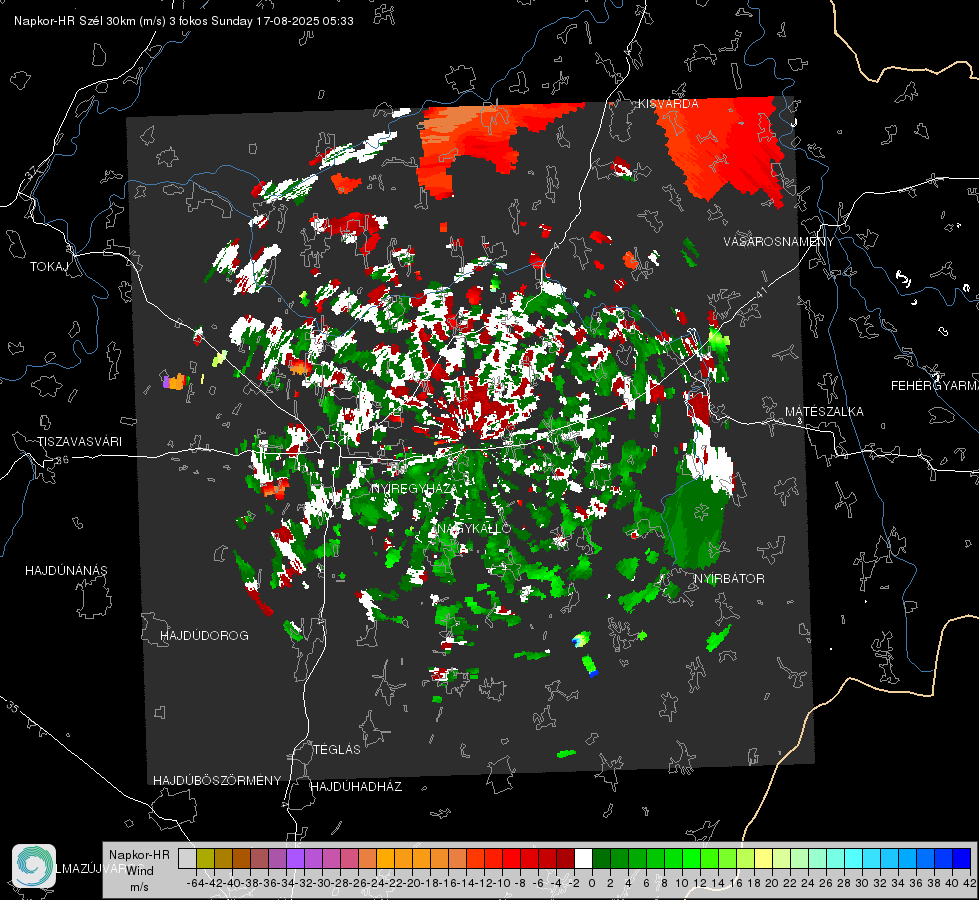Click the 'Wind' label in the legend box

pos(140,871)
